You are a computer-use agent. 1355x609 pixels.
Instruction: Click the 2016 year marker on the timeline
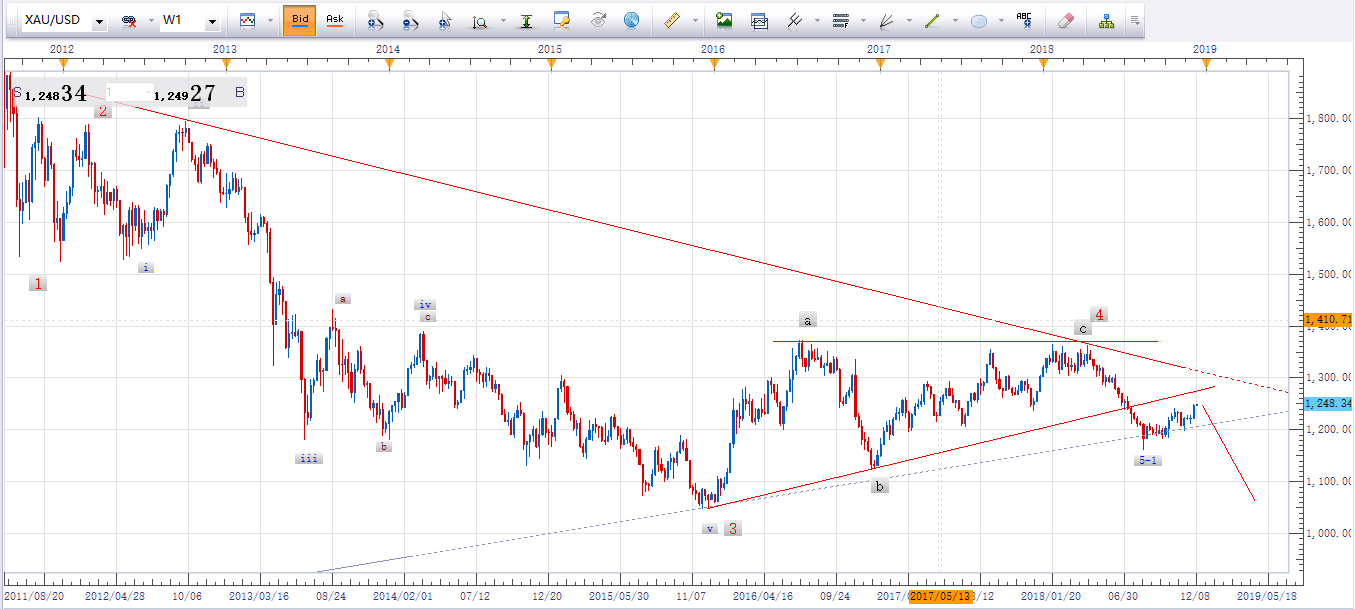[x=713, y=48]
